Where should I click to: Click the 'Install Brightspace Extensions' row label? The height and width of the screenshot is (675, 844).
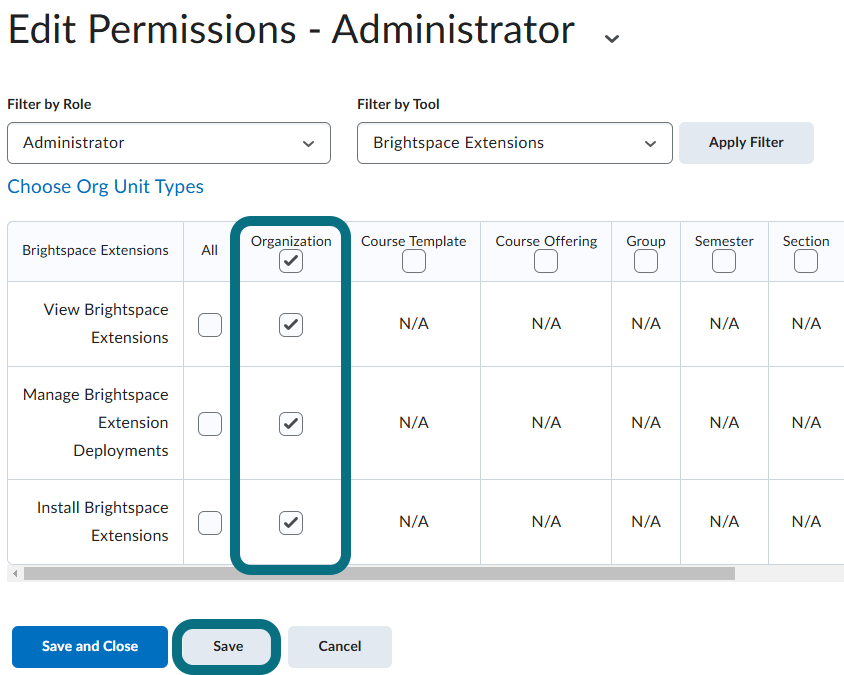point(103,522)
